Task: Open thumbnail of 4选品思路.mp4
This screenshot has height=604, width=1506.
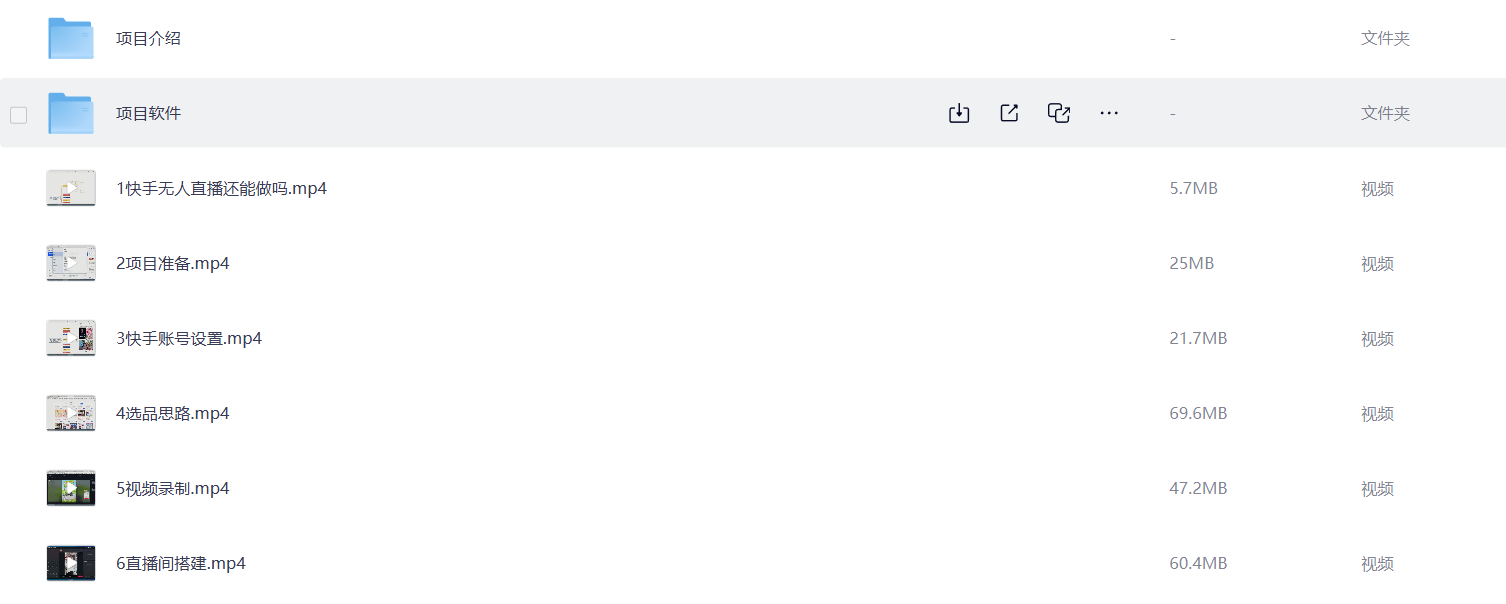Action: click(x=71, y=413)
